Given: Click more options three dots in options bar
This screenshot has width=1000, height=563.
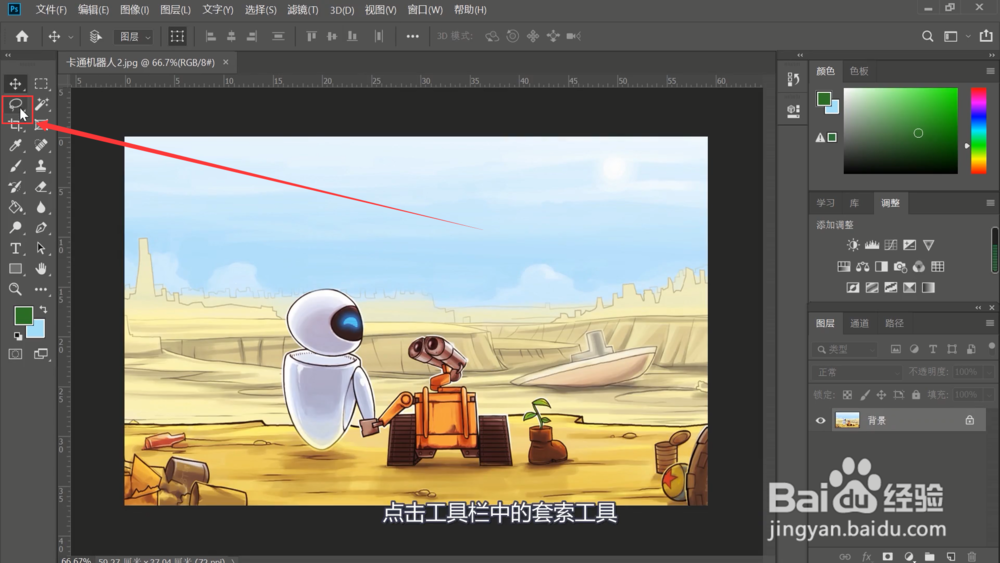Looking at the screenshot, I should coord(413,36).
